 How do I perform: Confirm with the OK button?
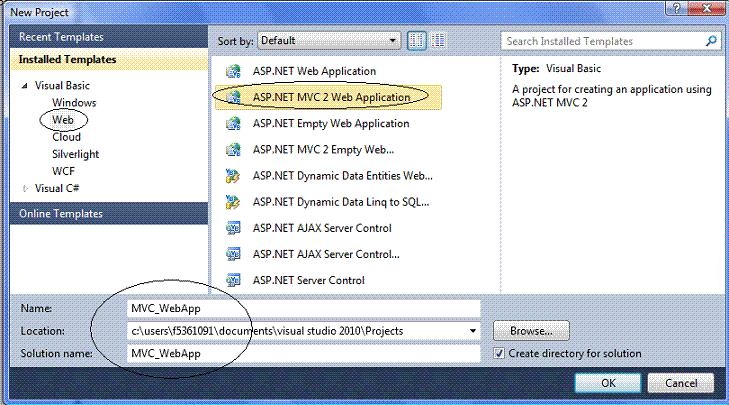[608, 383]
